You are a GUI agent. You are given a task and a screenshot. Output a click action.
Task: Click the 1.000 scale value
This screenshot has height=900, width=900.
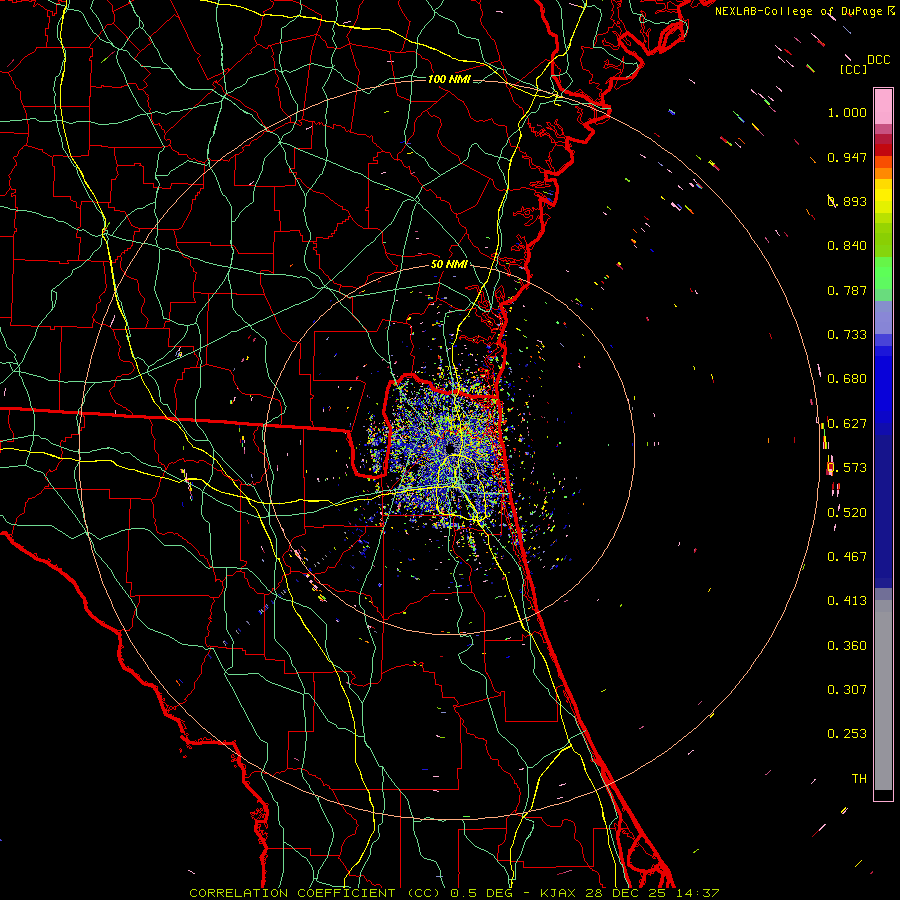(x=847, y=112)
